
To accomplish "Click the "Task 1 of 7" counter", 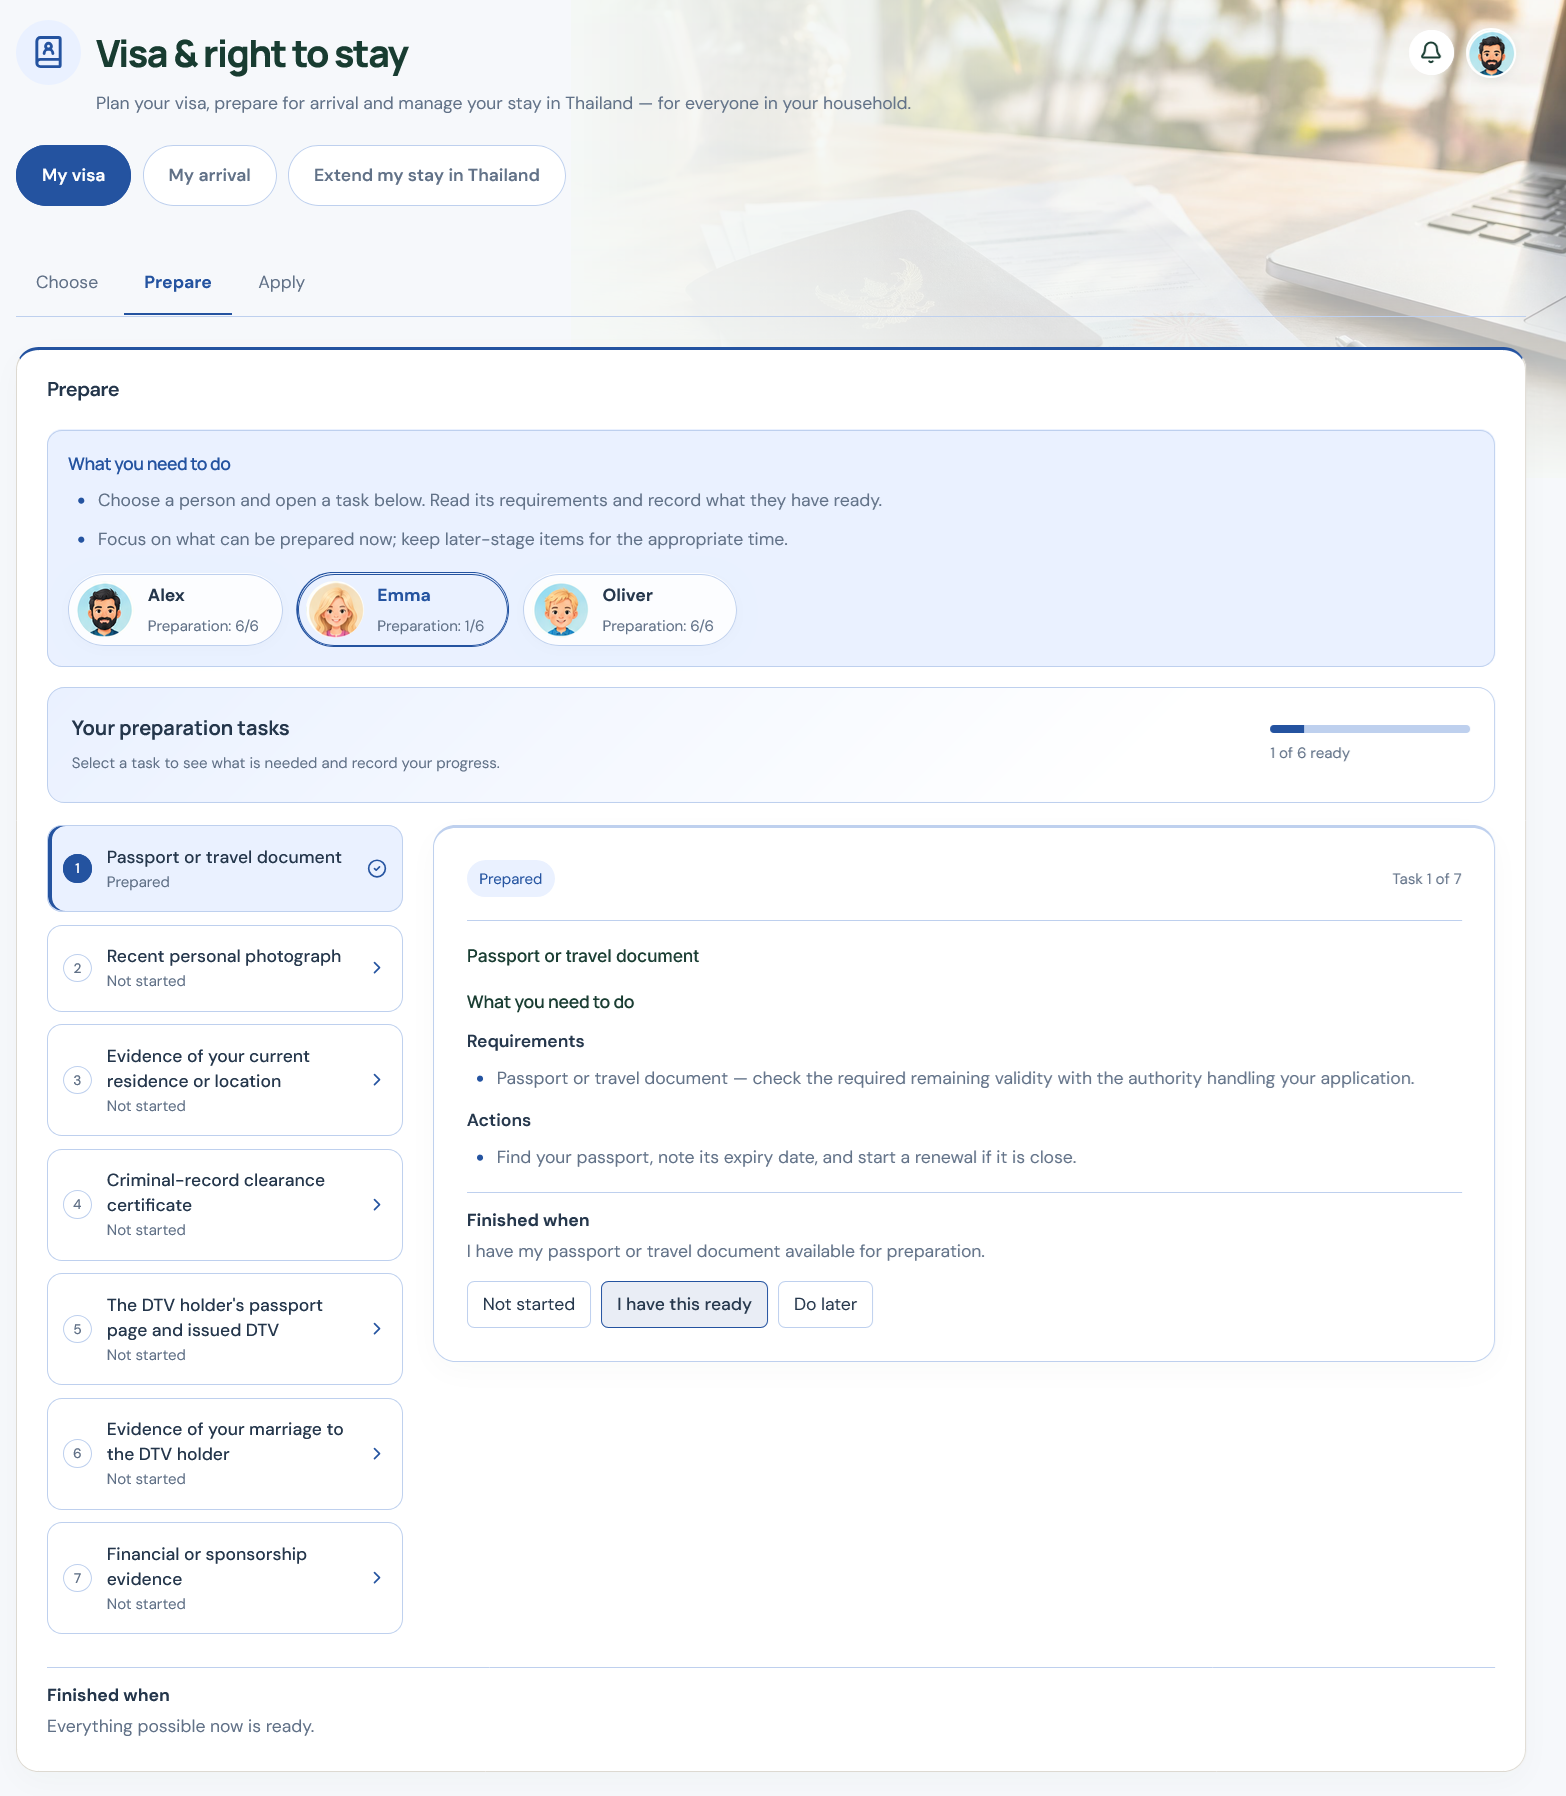I will tap(1427, 879).
